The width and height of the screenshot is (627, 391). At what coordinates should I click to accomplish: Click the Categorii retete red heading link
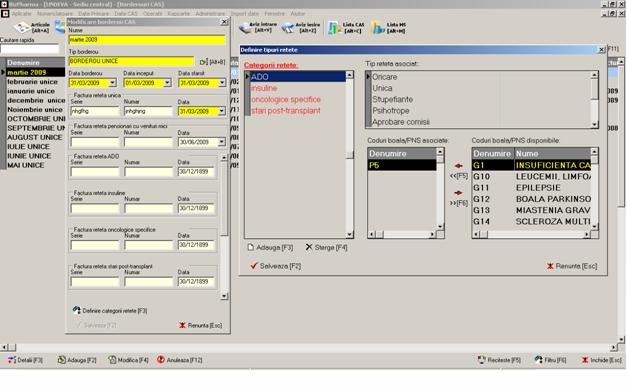(x=271, y=65)
